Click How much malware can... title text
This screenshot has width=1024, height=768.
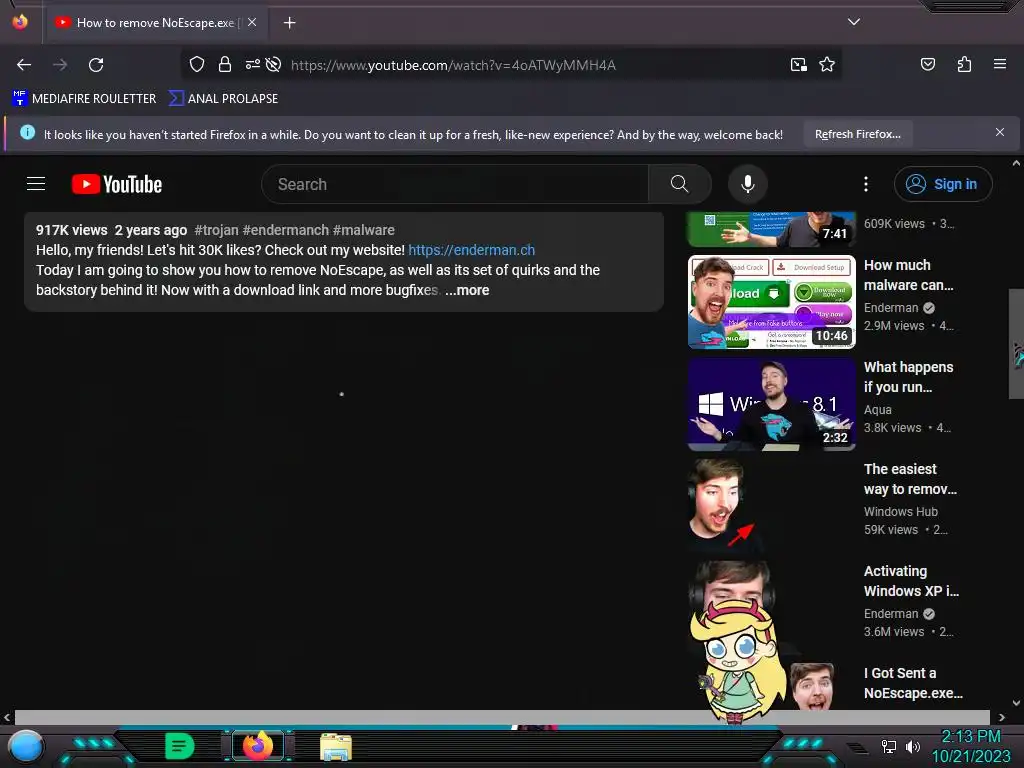(908, 275)
